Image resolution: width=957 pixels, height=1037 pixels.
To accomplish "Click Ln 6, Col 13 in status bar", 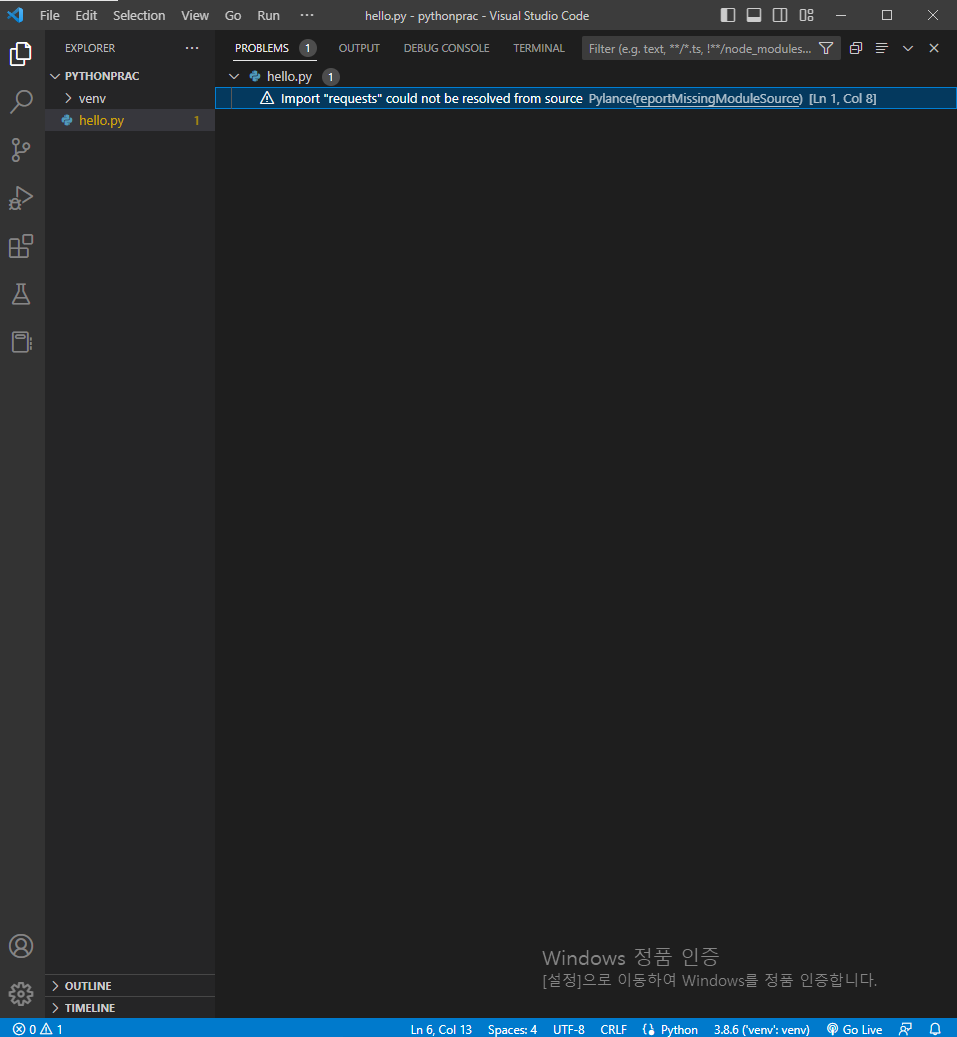I will (x=441, y=1029).
